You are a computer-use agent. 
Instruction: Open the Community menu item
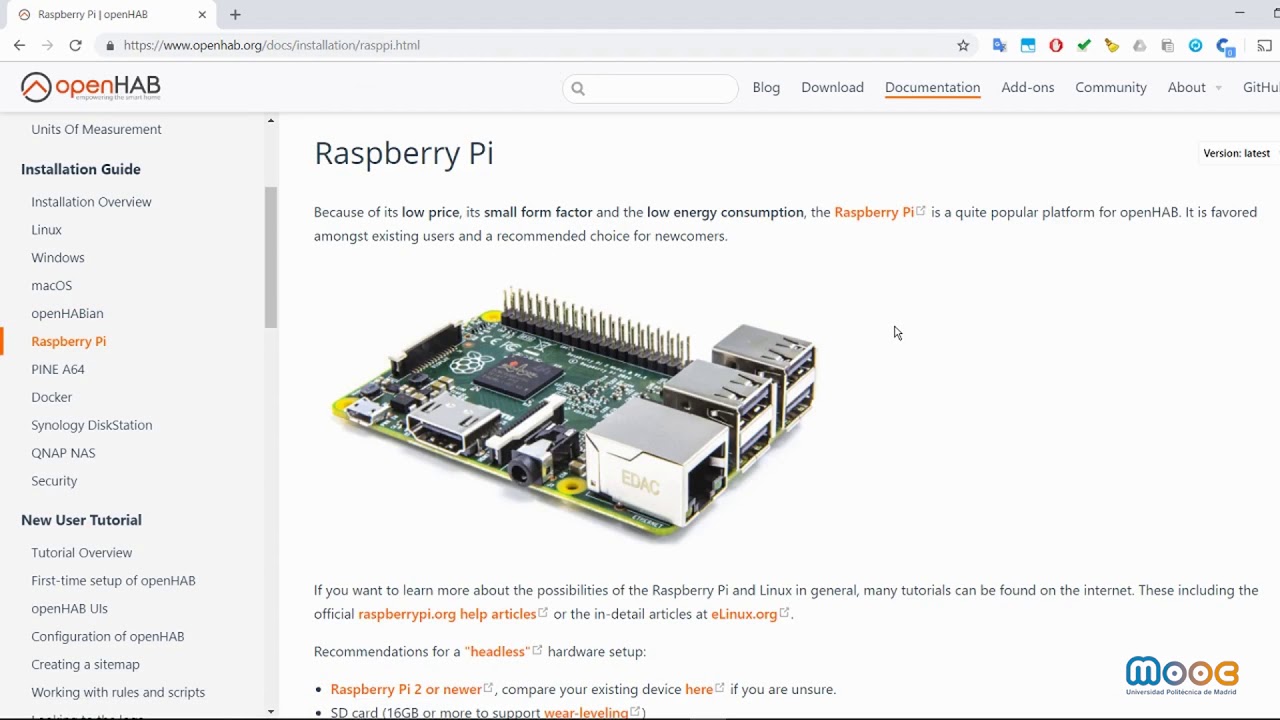point(1111,87)
